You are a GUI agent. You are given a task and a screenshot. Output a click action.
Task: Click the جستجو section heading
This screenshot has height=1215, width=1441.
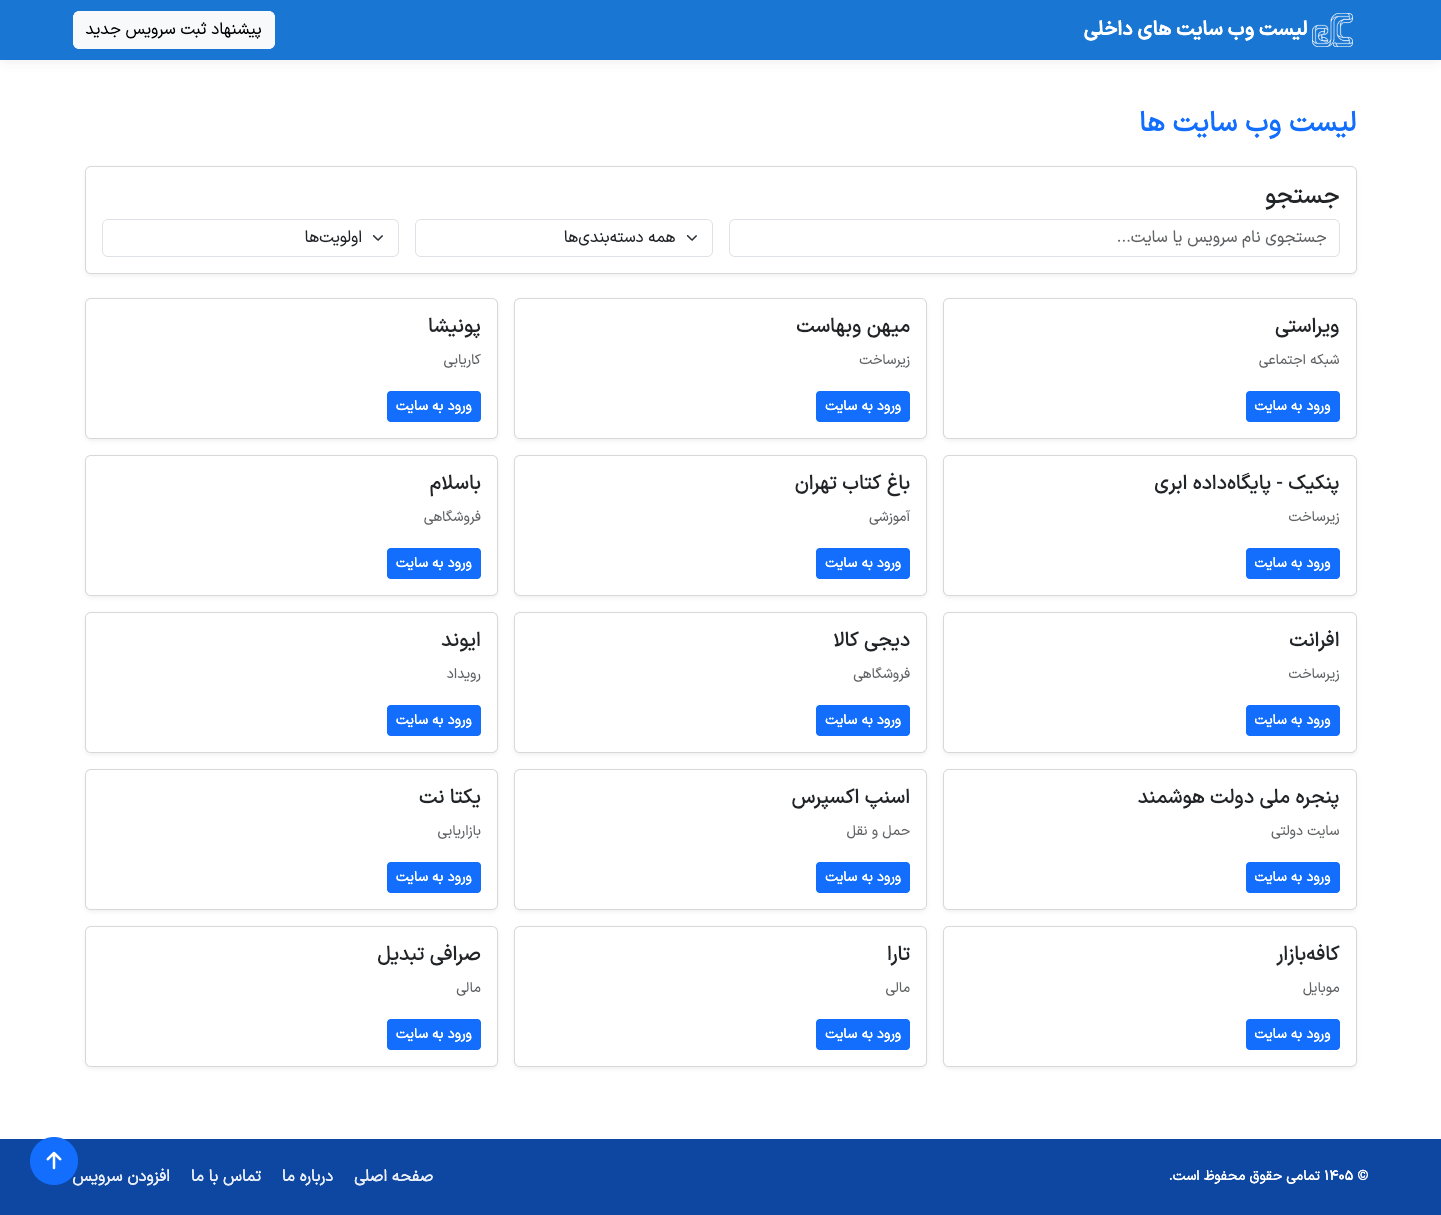(x=1303, y=196)
